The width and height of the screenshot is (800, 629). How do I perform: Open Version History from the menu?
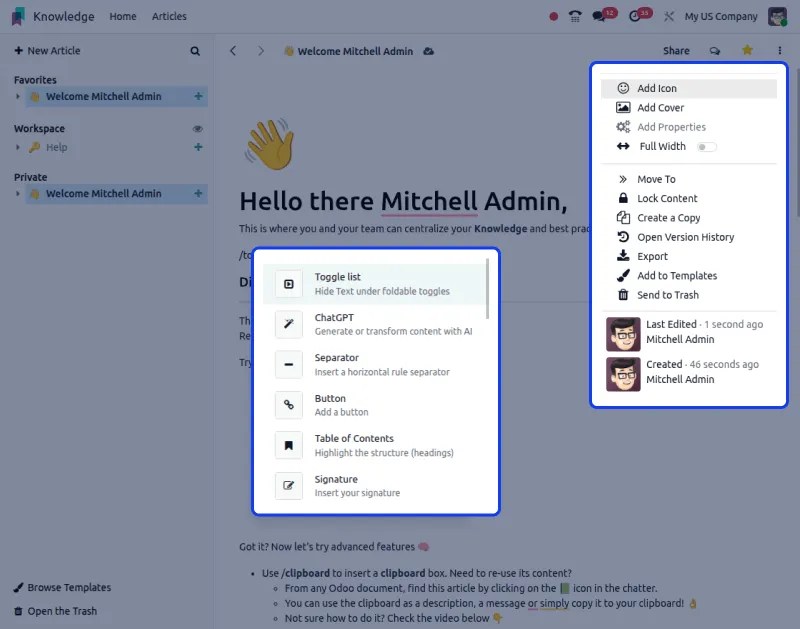(689, 237)
